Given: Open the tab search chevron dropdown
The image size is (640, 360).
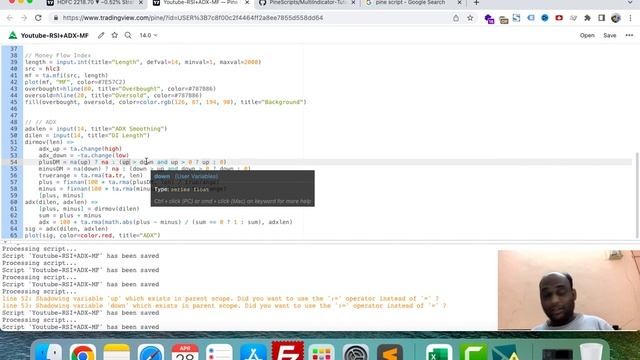Looking at the screenshot, I should tap(630, 3).
